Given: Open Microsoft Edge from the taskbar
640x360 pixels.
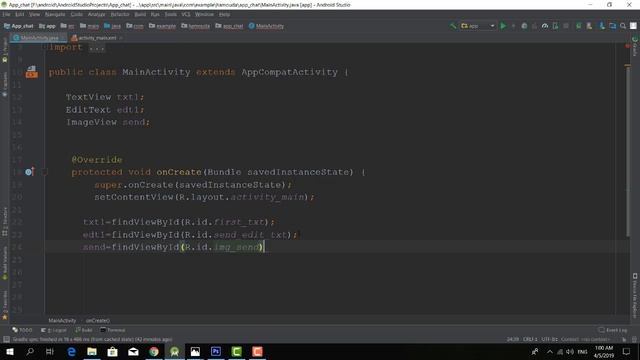Looking at the screenshot, I should 71,351.
